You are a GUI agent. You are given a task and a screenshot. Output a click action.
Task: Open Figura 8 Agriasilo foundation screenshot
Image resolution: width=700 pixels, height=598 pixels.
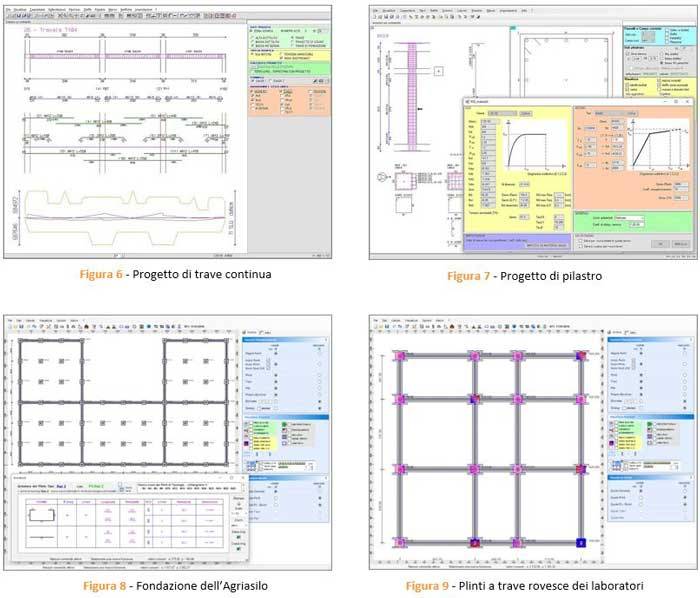pos(168,443)
